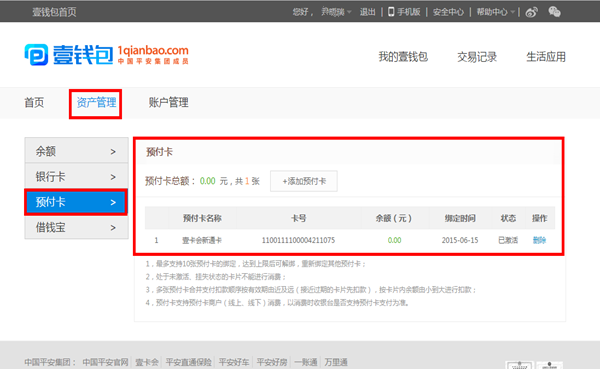Click 退出 to log out

click(367, 12)
